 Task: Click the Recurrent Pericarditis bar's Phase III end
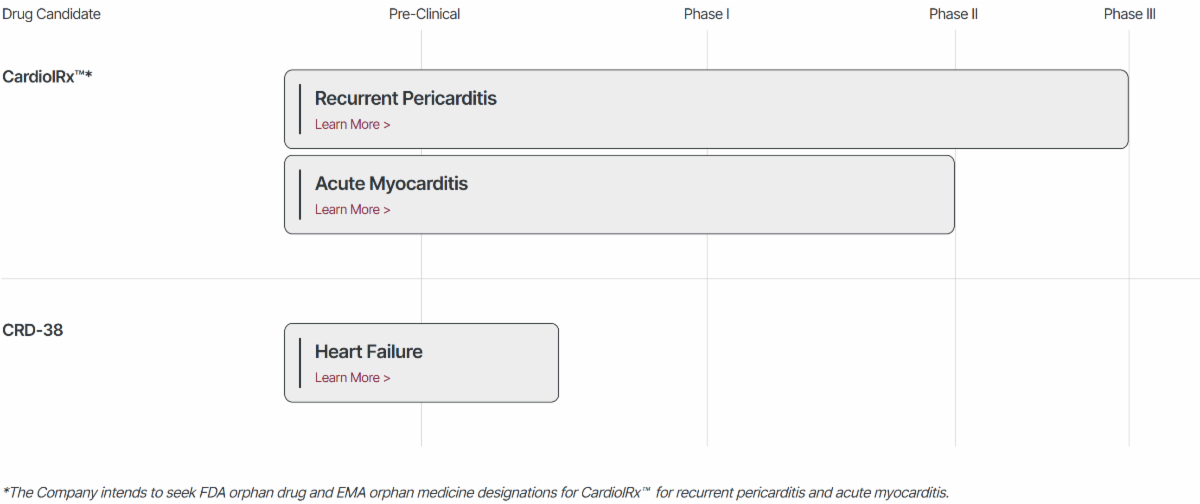pyautogui.click(x=1120, y=109)
